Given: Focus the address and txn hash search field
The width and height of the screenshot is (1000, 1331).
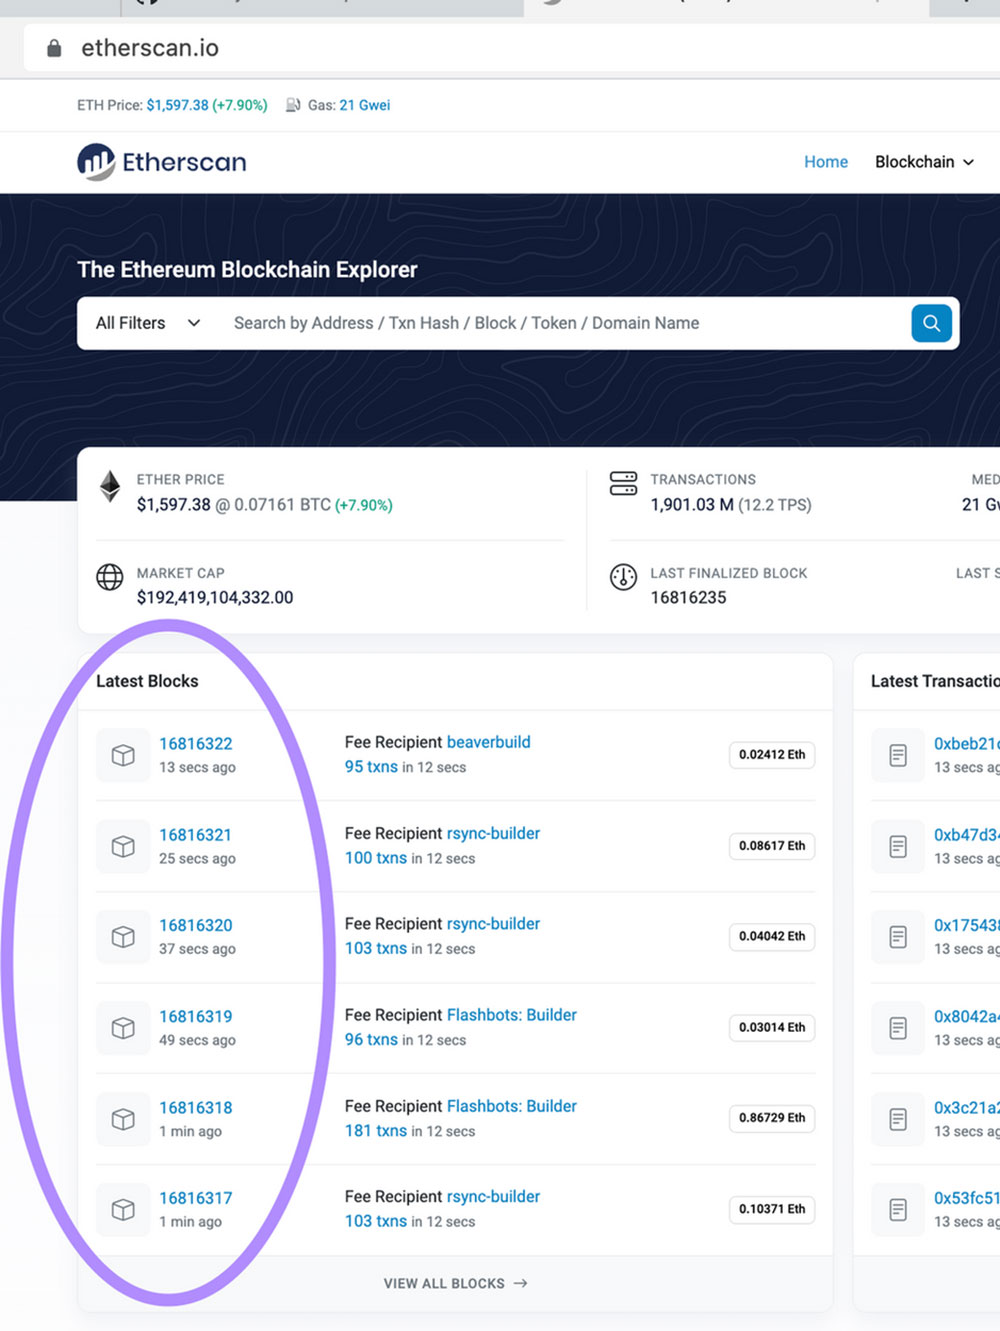Looking at the screenshot, I should click(560, 323).
